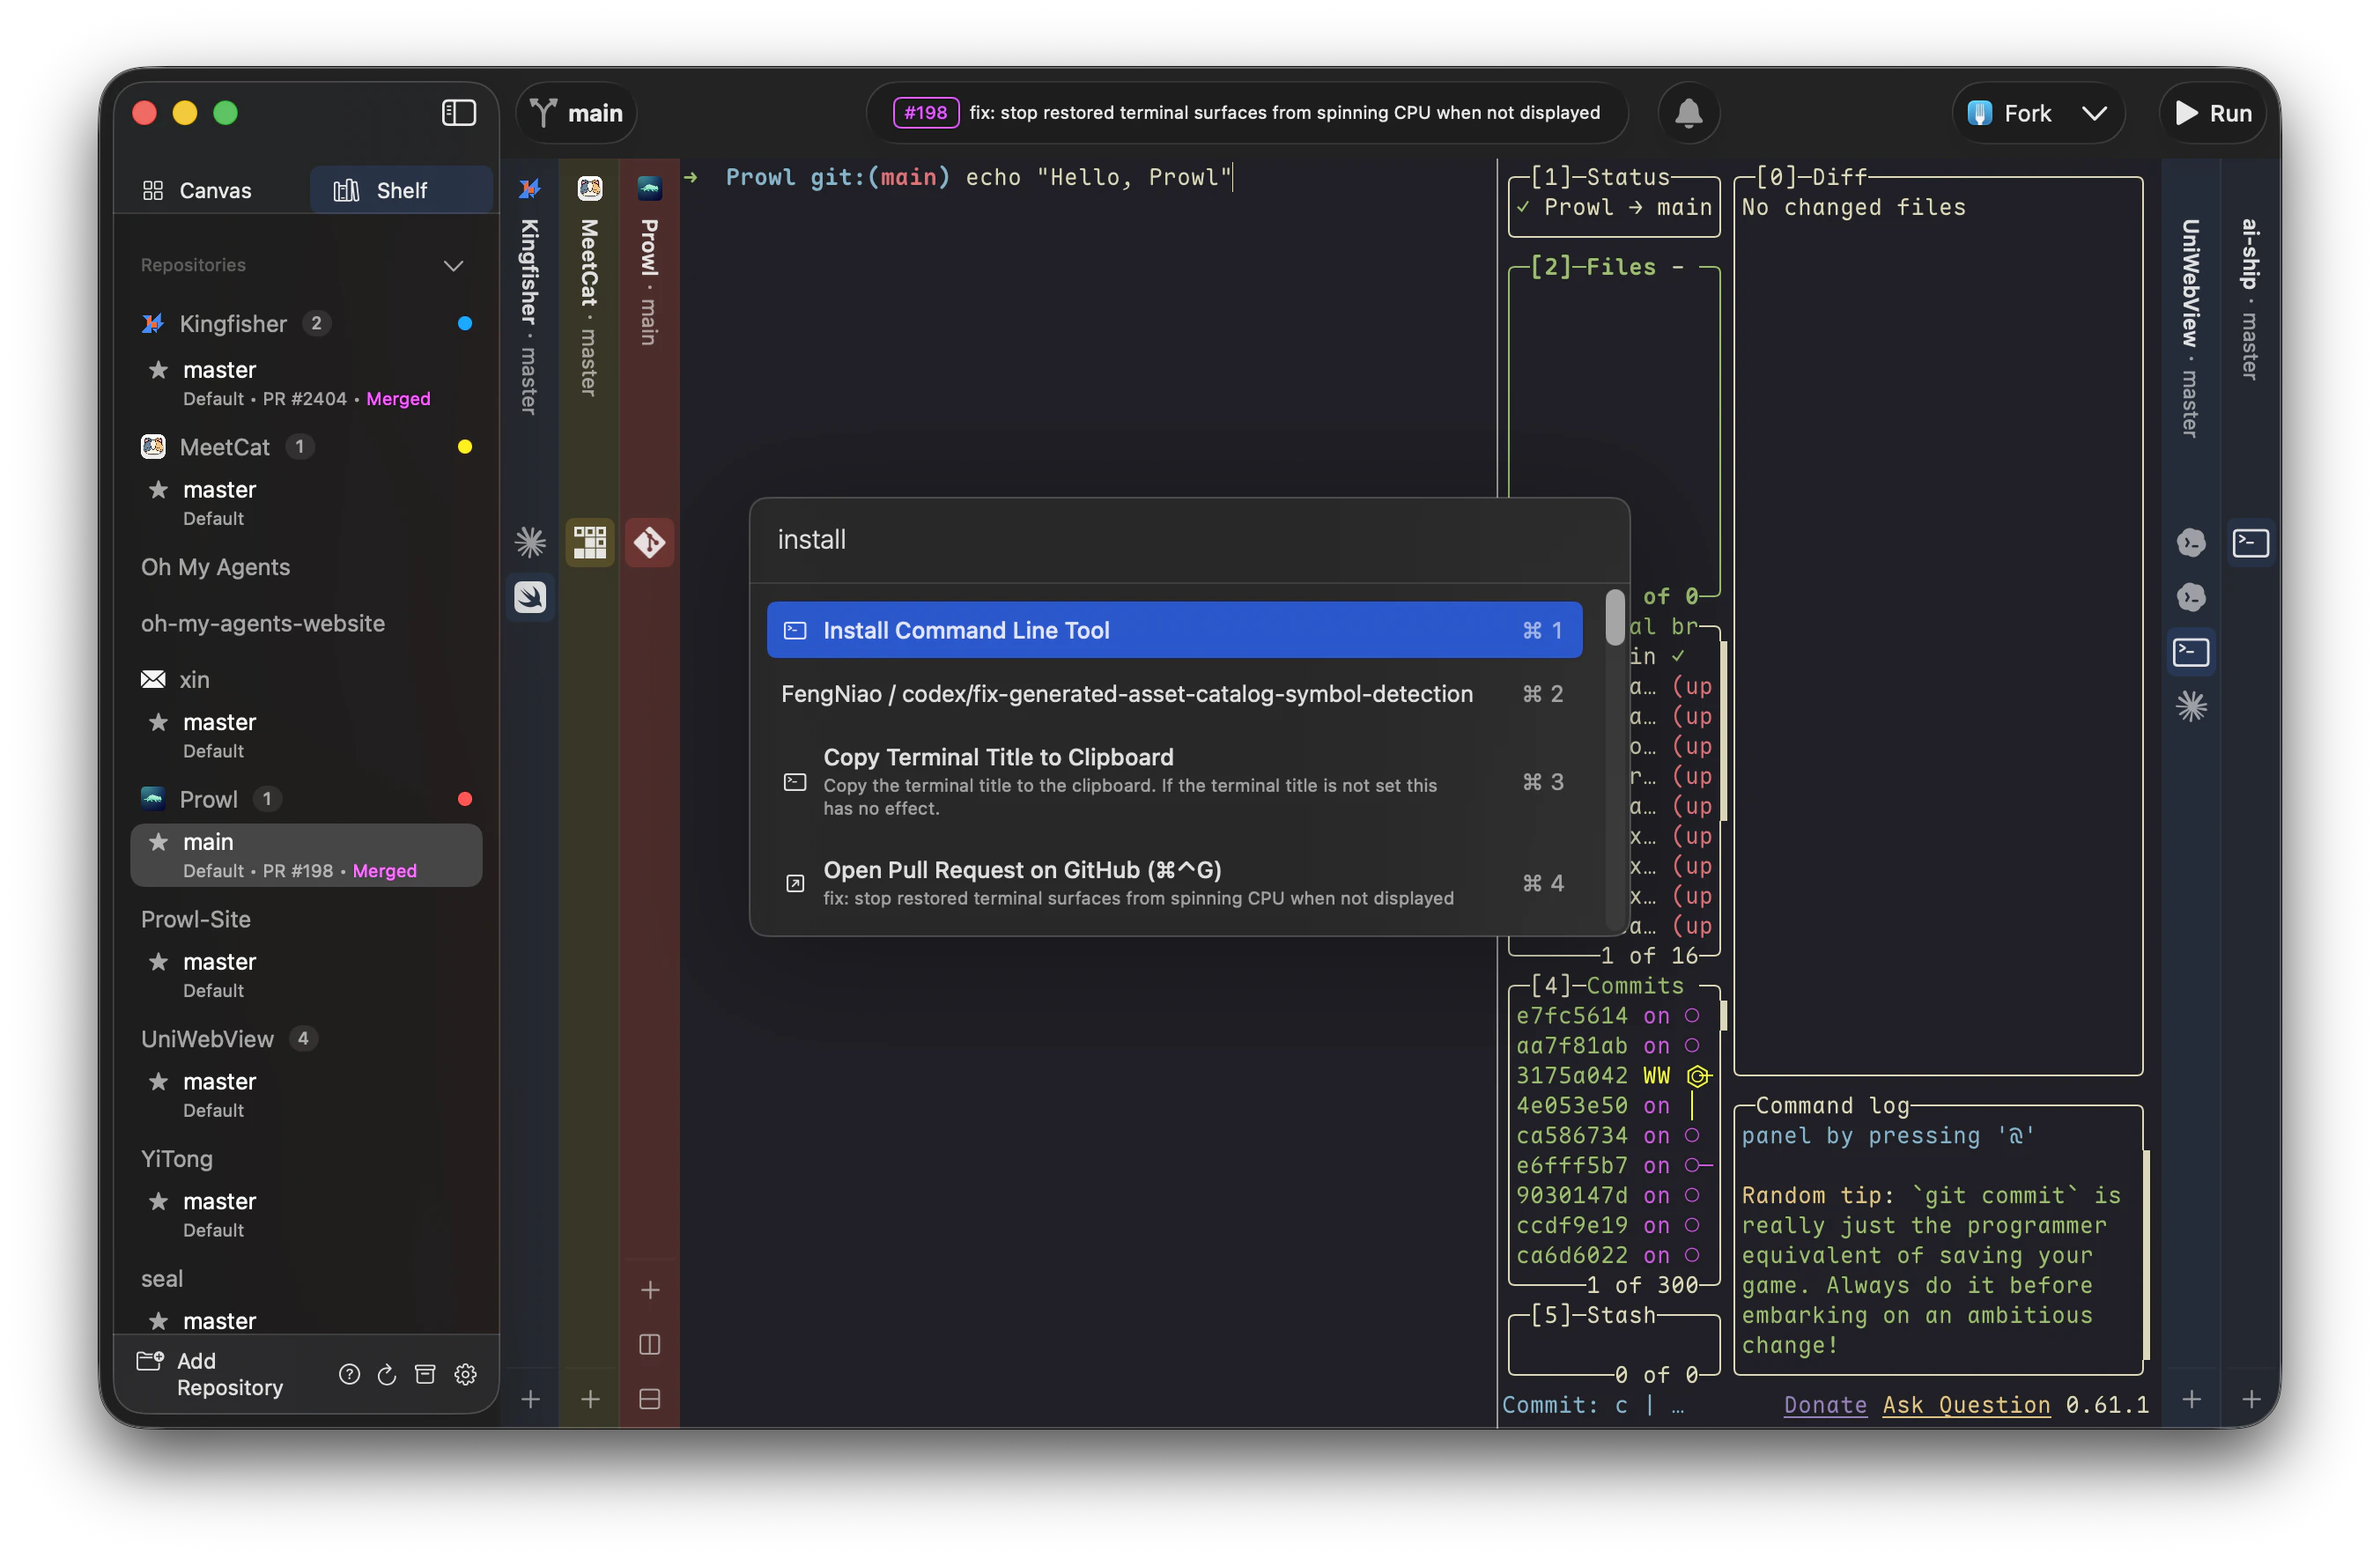Add a tab in the Kingfisher column

(530, 1399)
